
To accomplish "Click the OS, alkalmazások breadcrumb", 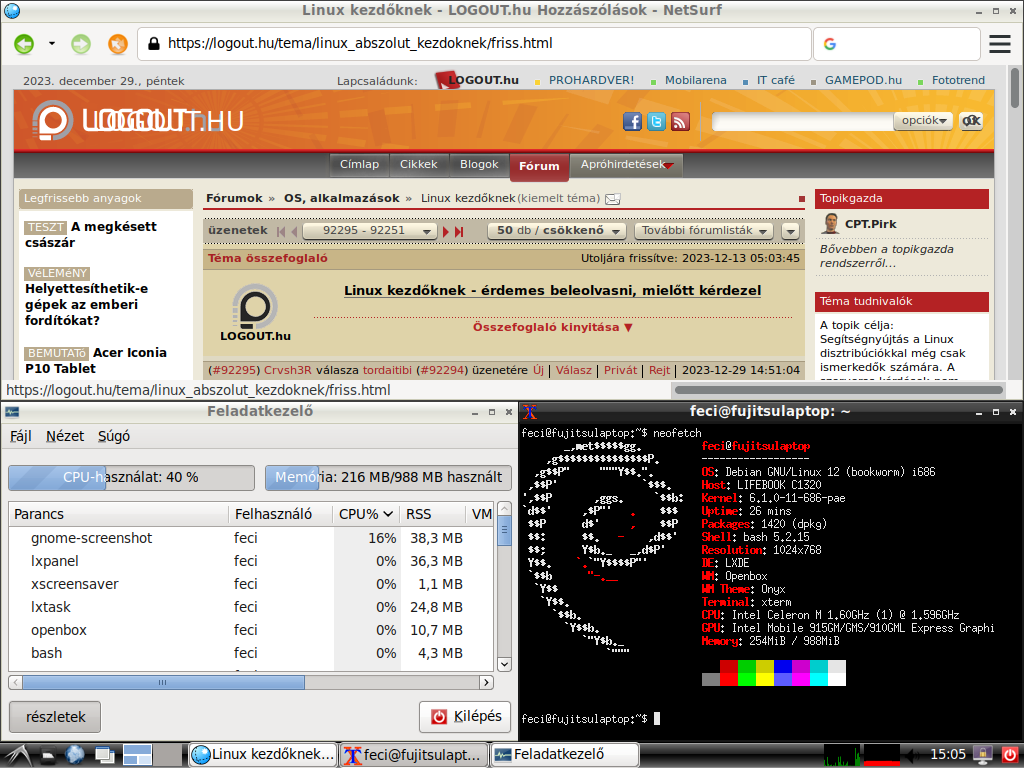I will pyautogui.click(x=342, y=199).
